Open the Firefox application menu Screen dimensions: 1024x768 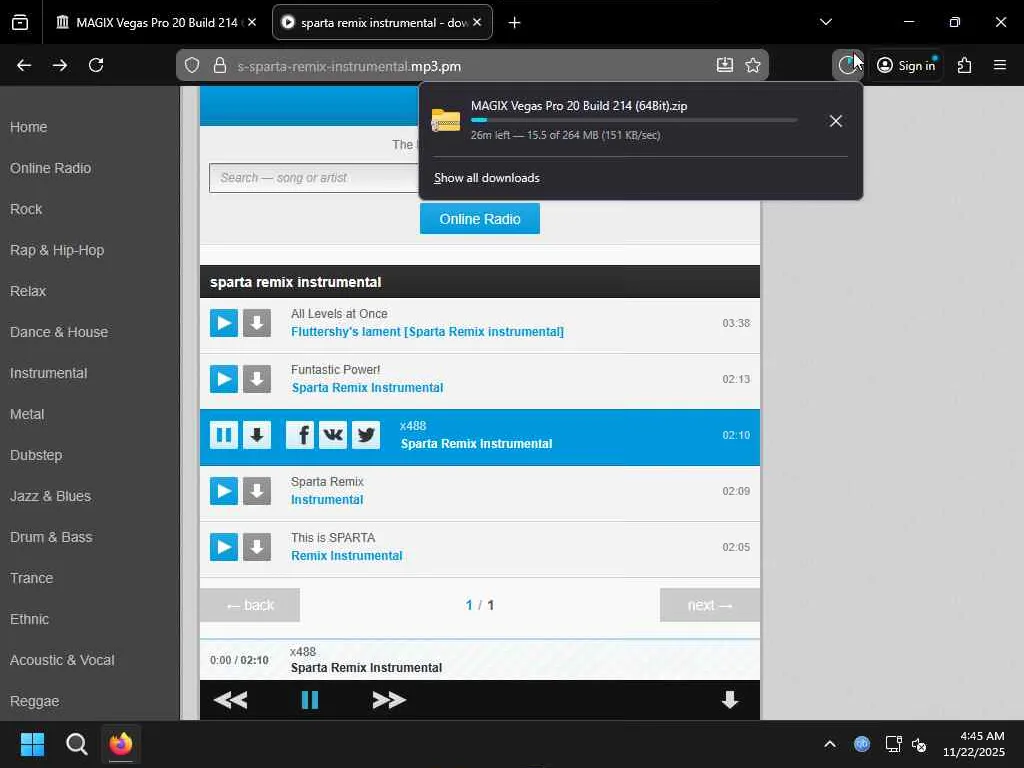tap(1000, 65)
